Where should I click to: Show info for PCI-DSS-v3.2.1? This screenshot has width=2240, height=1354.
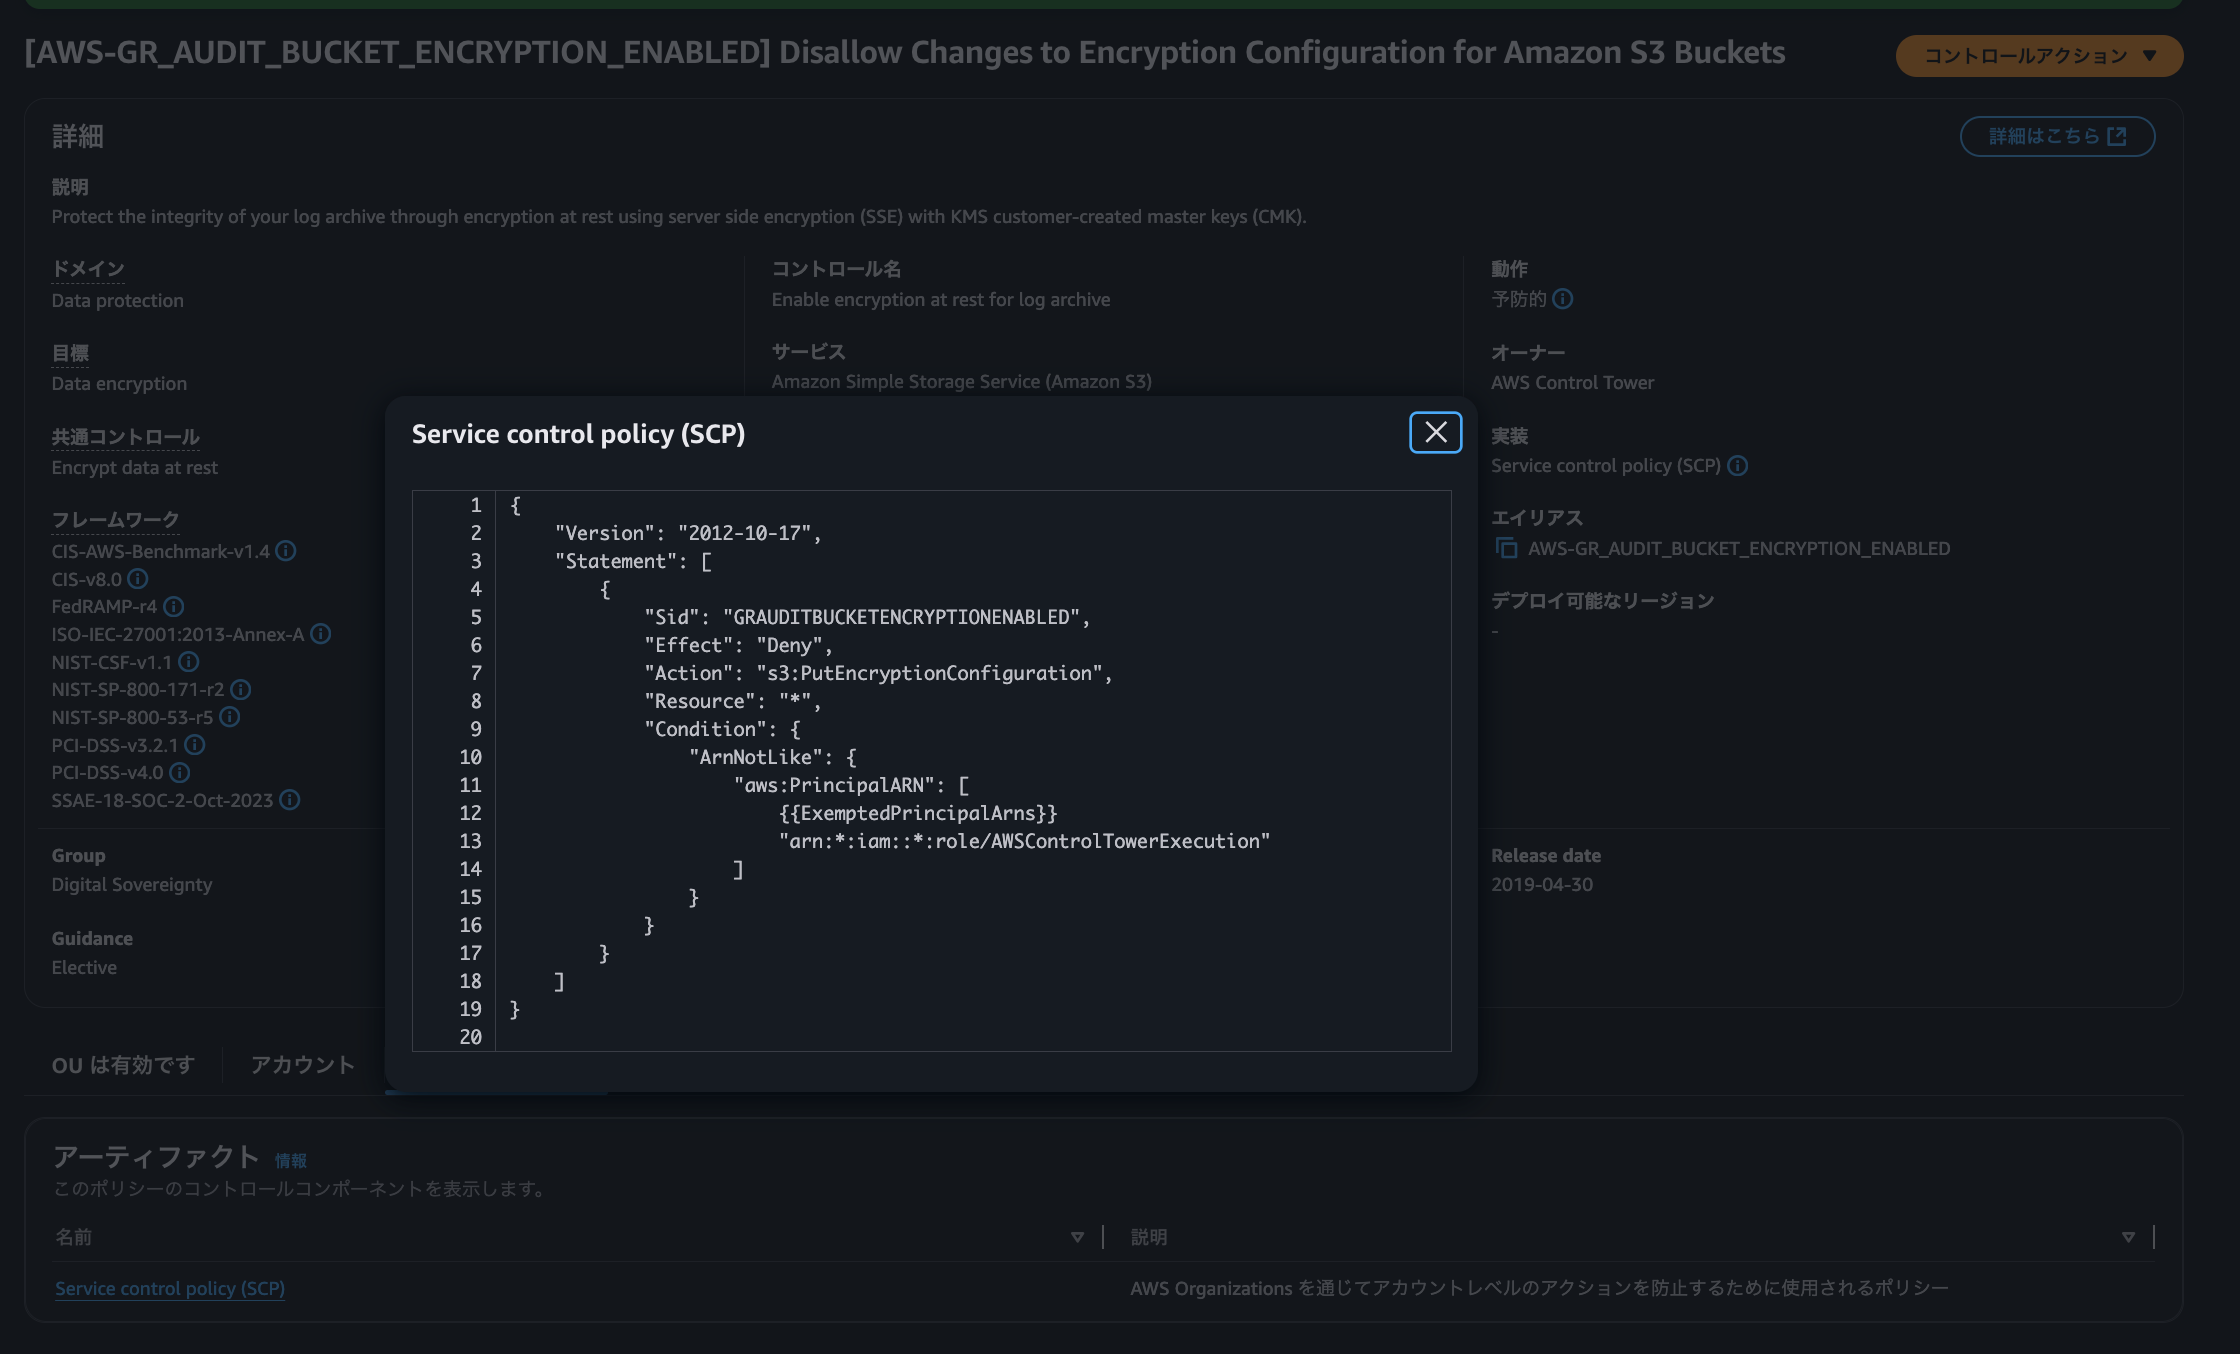(x=195, y=745)
